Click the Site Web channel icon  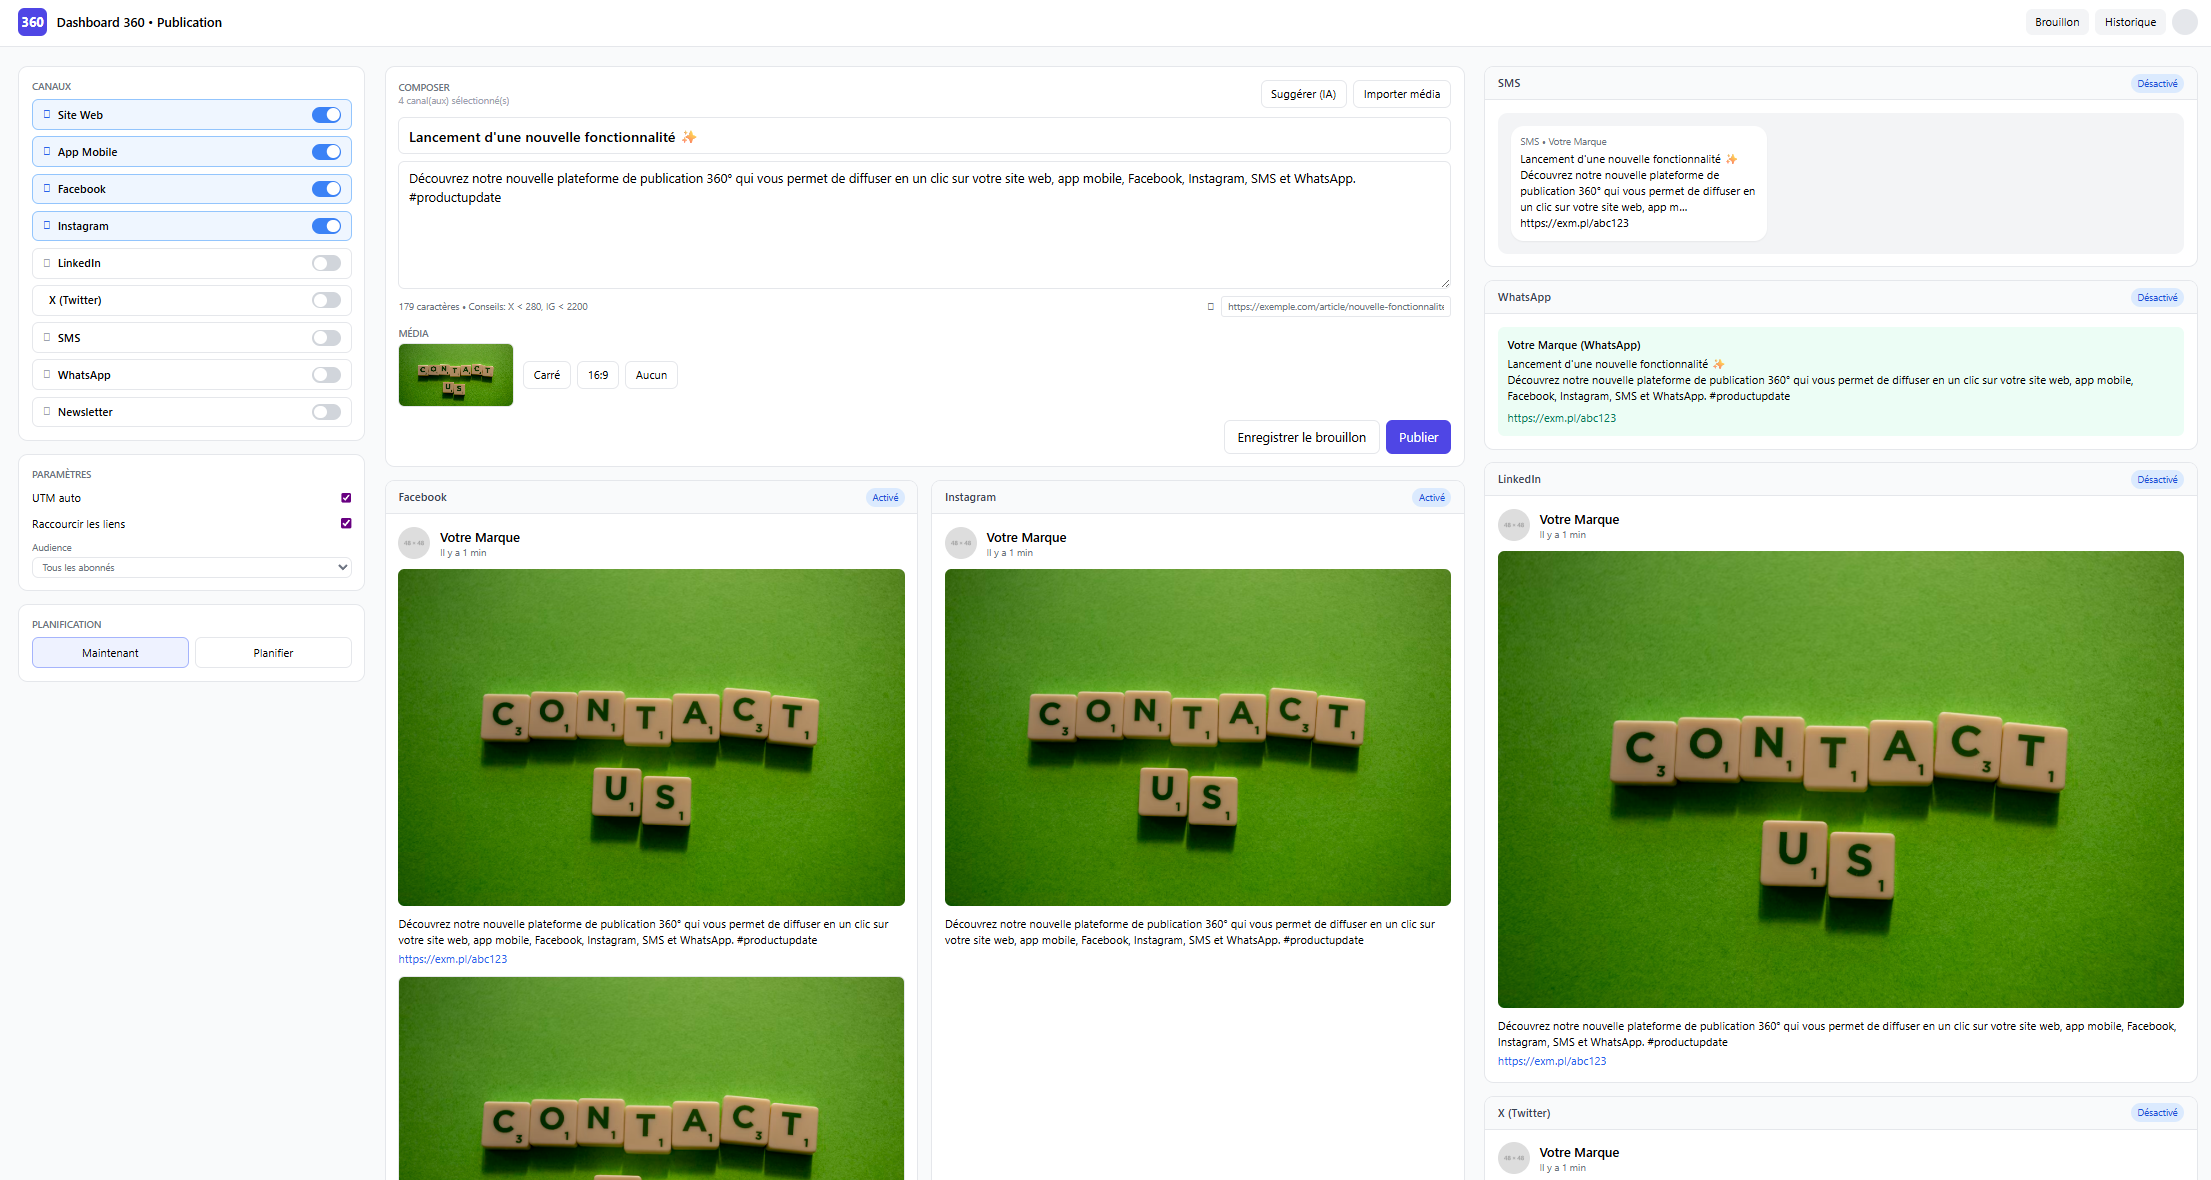pos(47,115)
